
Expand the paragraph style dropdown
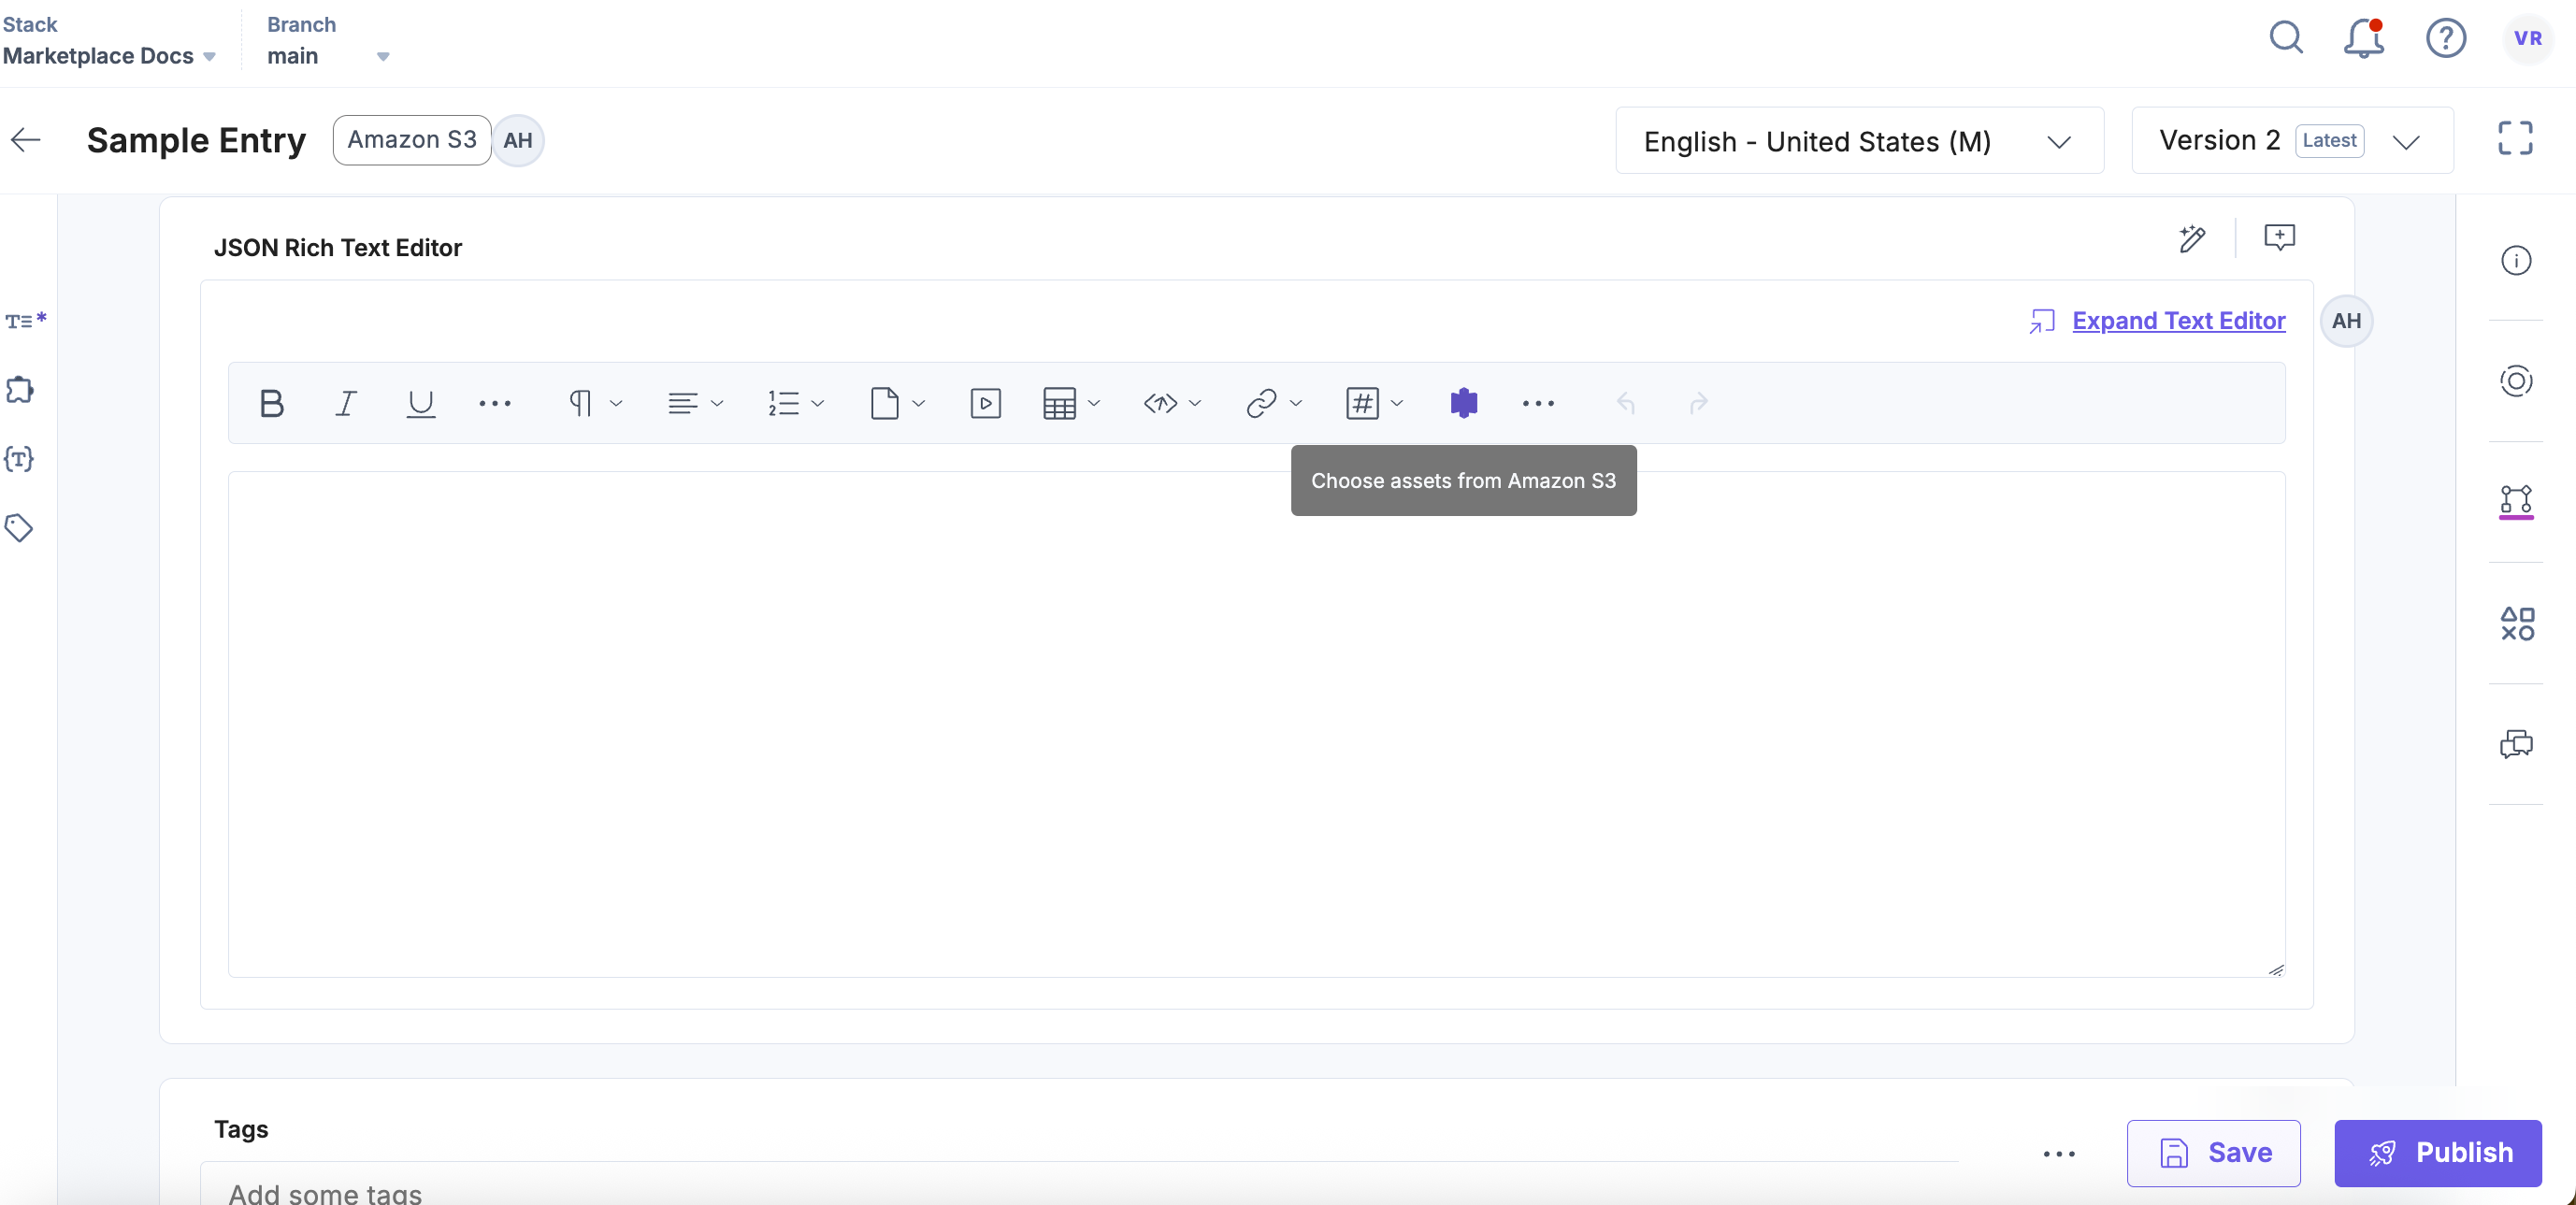click(594, 403)
